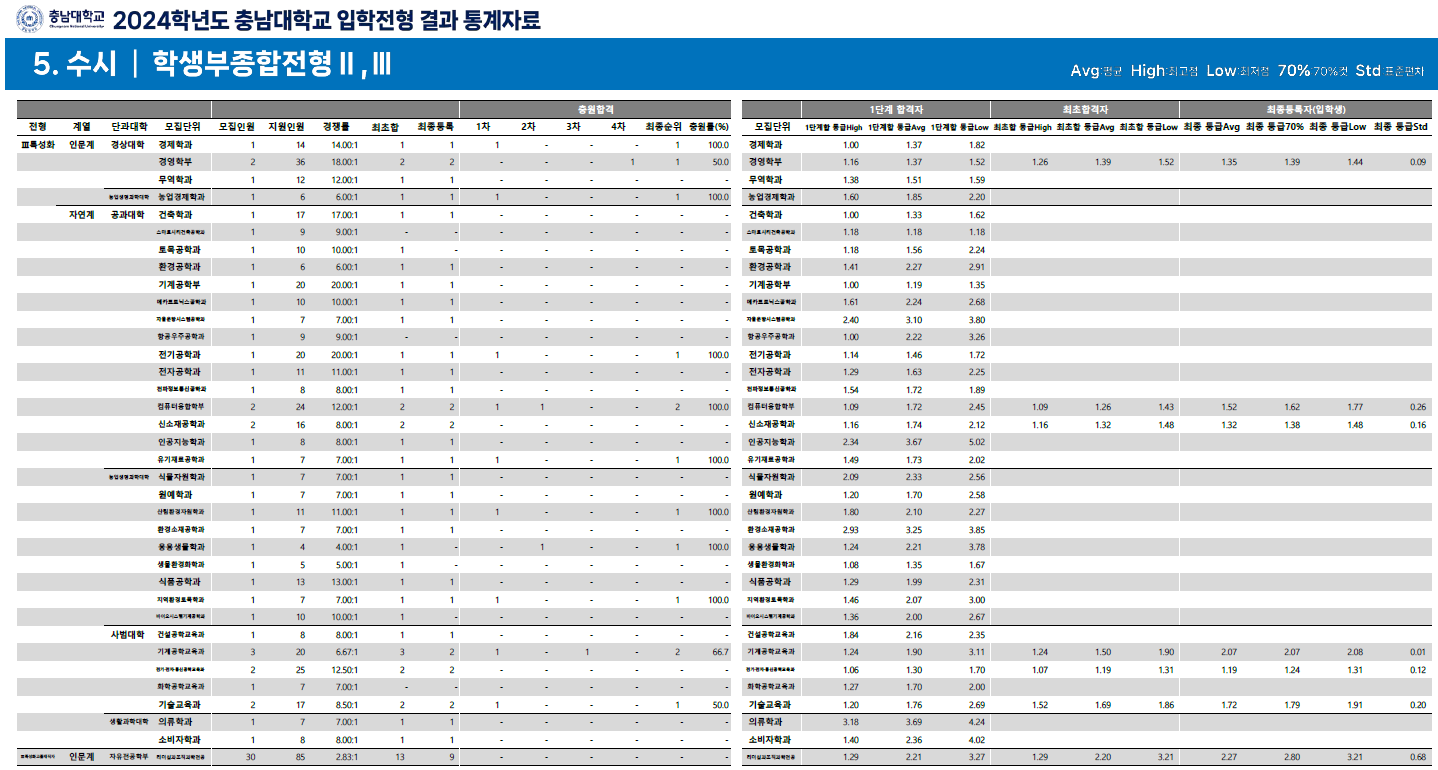Click the '최종순위' column header

point(662,127)
